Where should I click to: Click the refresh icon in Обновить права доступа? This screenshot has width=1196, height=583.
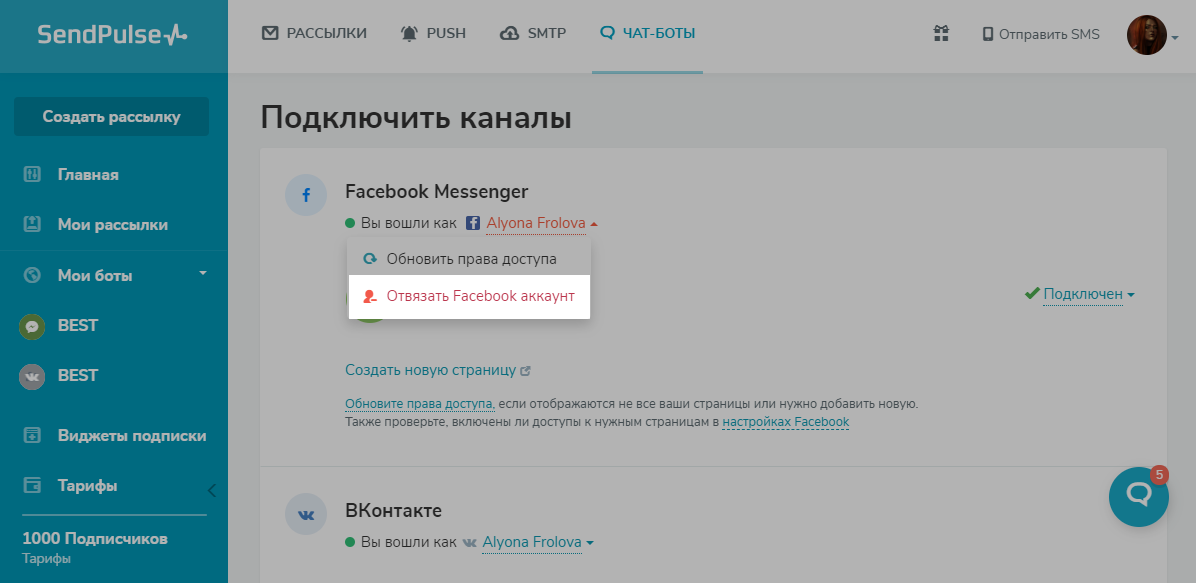[370, 259]
